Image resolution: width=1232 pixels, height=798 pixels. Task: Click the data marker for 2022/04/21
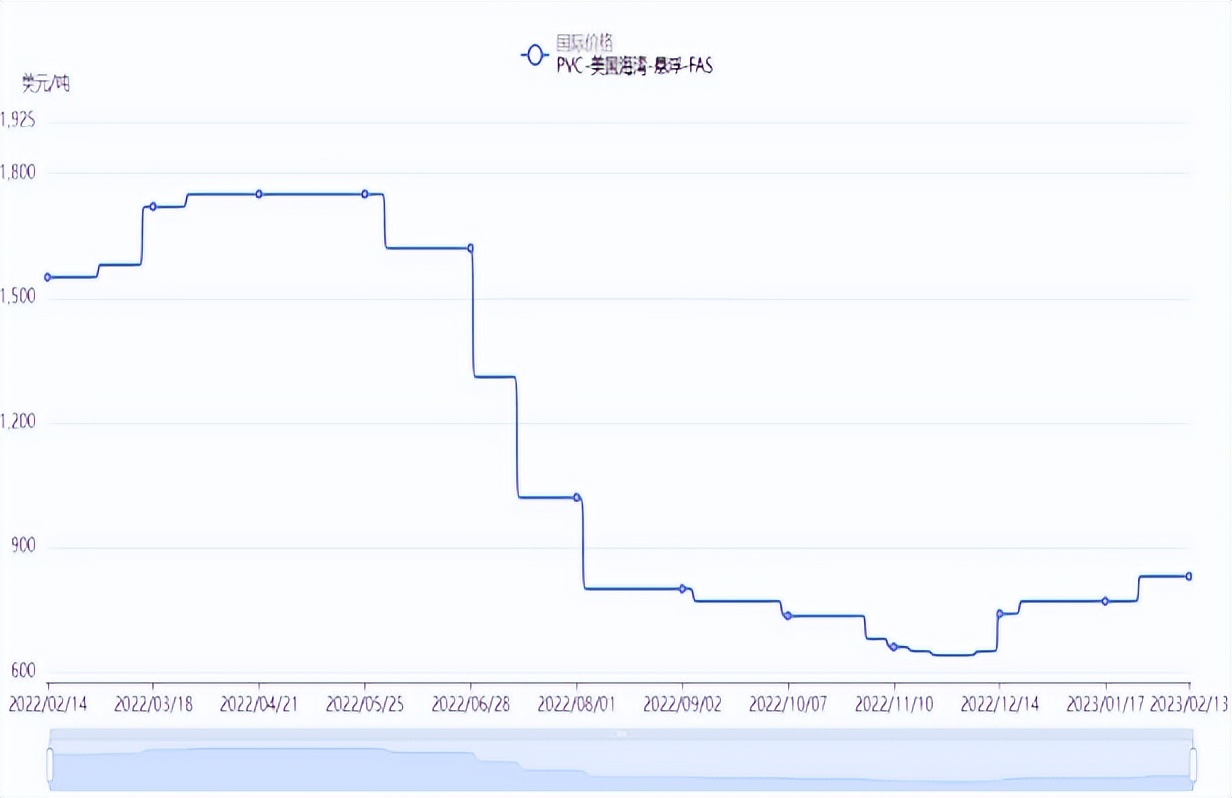point(259,194)
